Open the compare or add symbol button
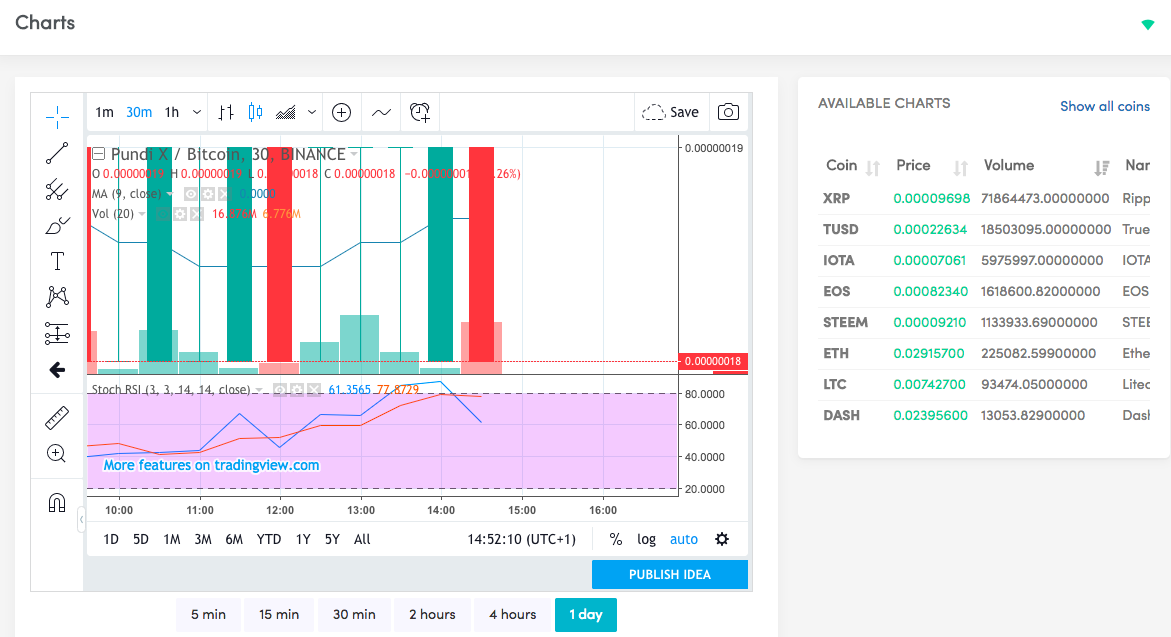 point(341,112)
